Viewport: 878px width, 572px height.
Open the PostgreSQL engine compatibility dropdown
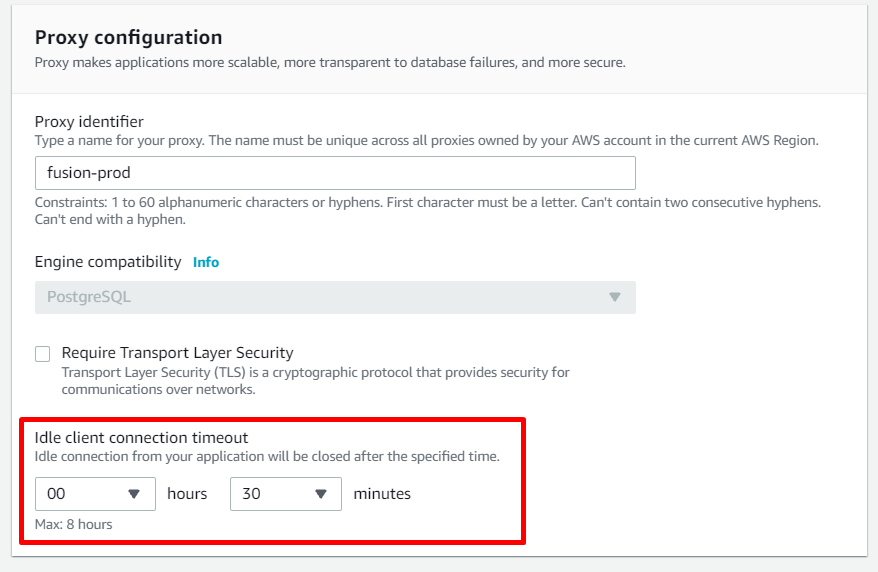[335, 297]
